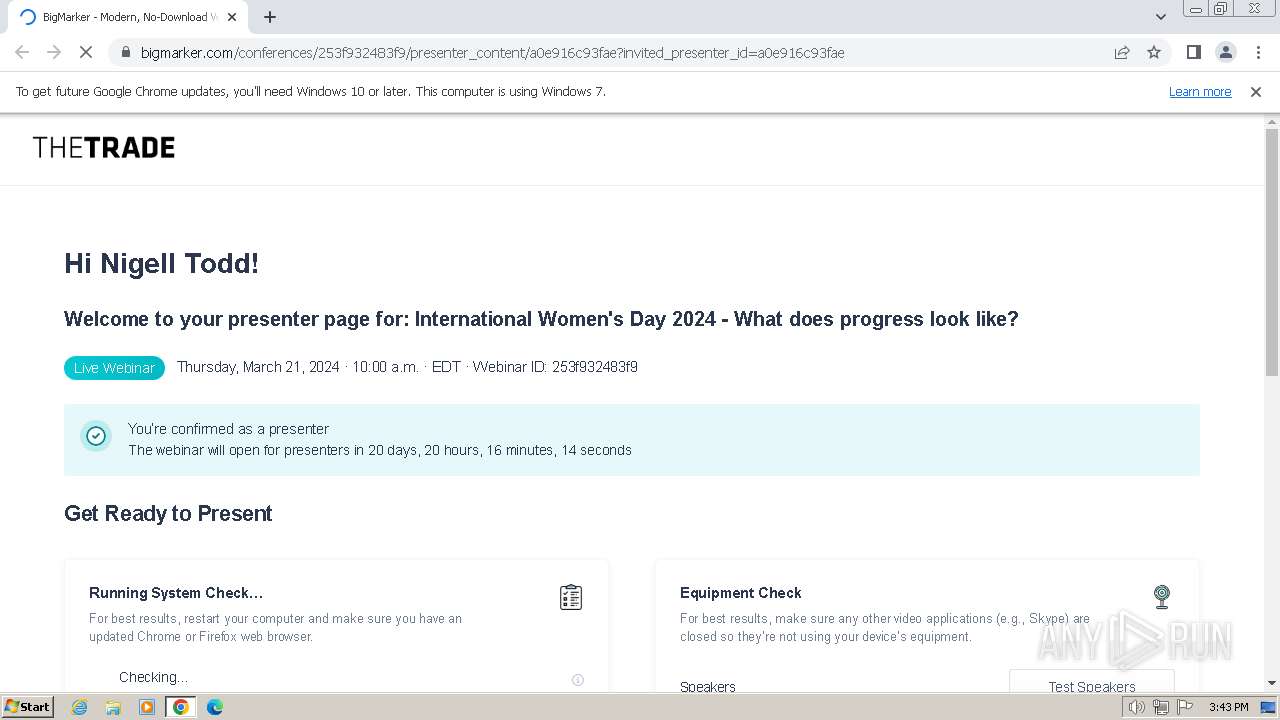
Task: Open the Windows Start menu
Action: [x=28, y=707]
